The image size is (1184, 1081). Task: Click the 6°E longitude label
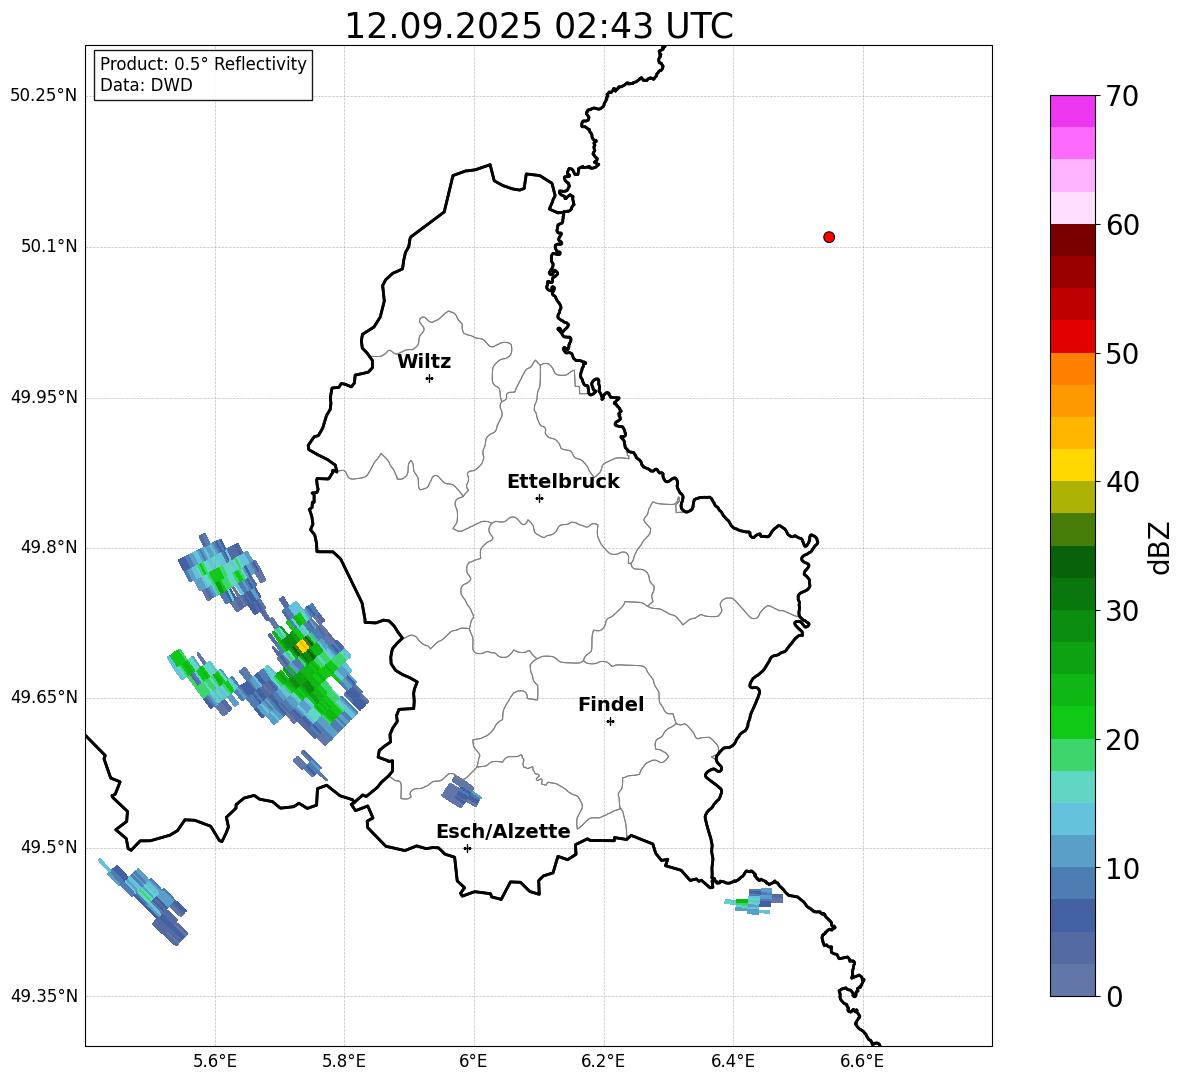473,1061
